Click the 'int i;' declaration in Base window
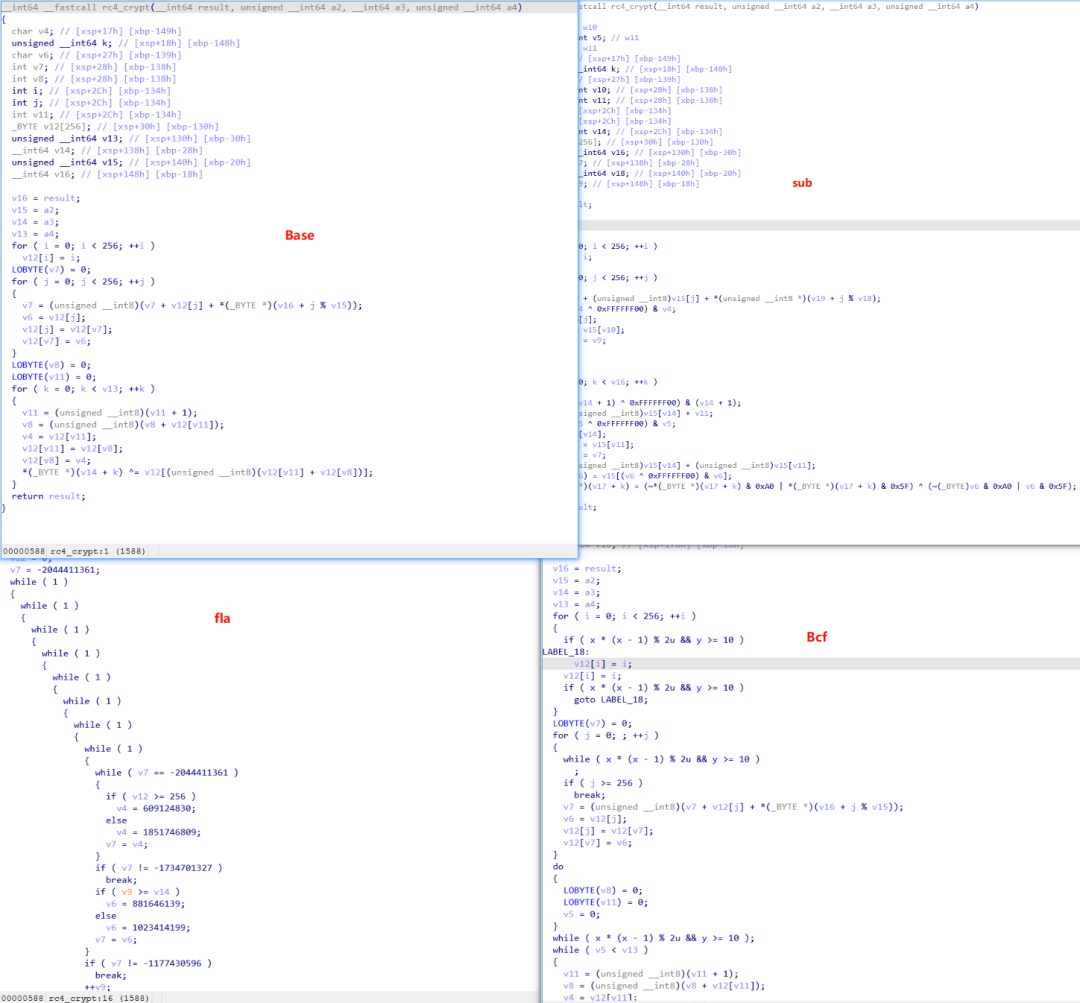This screenshot has height=1003, width=1080. (x=27, y=91)
